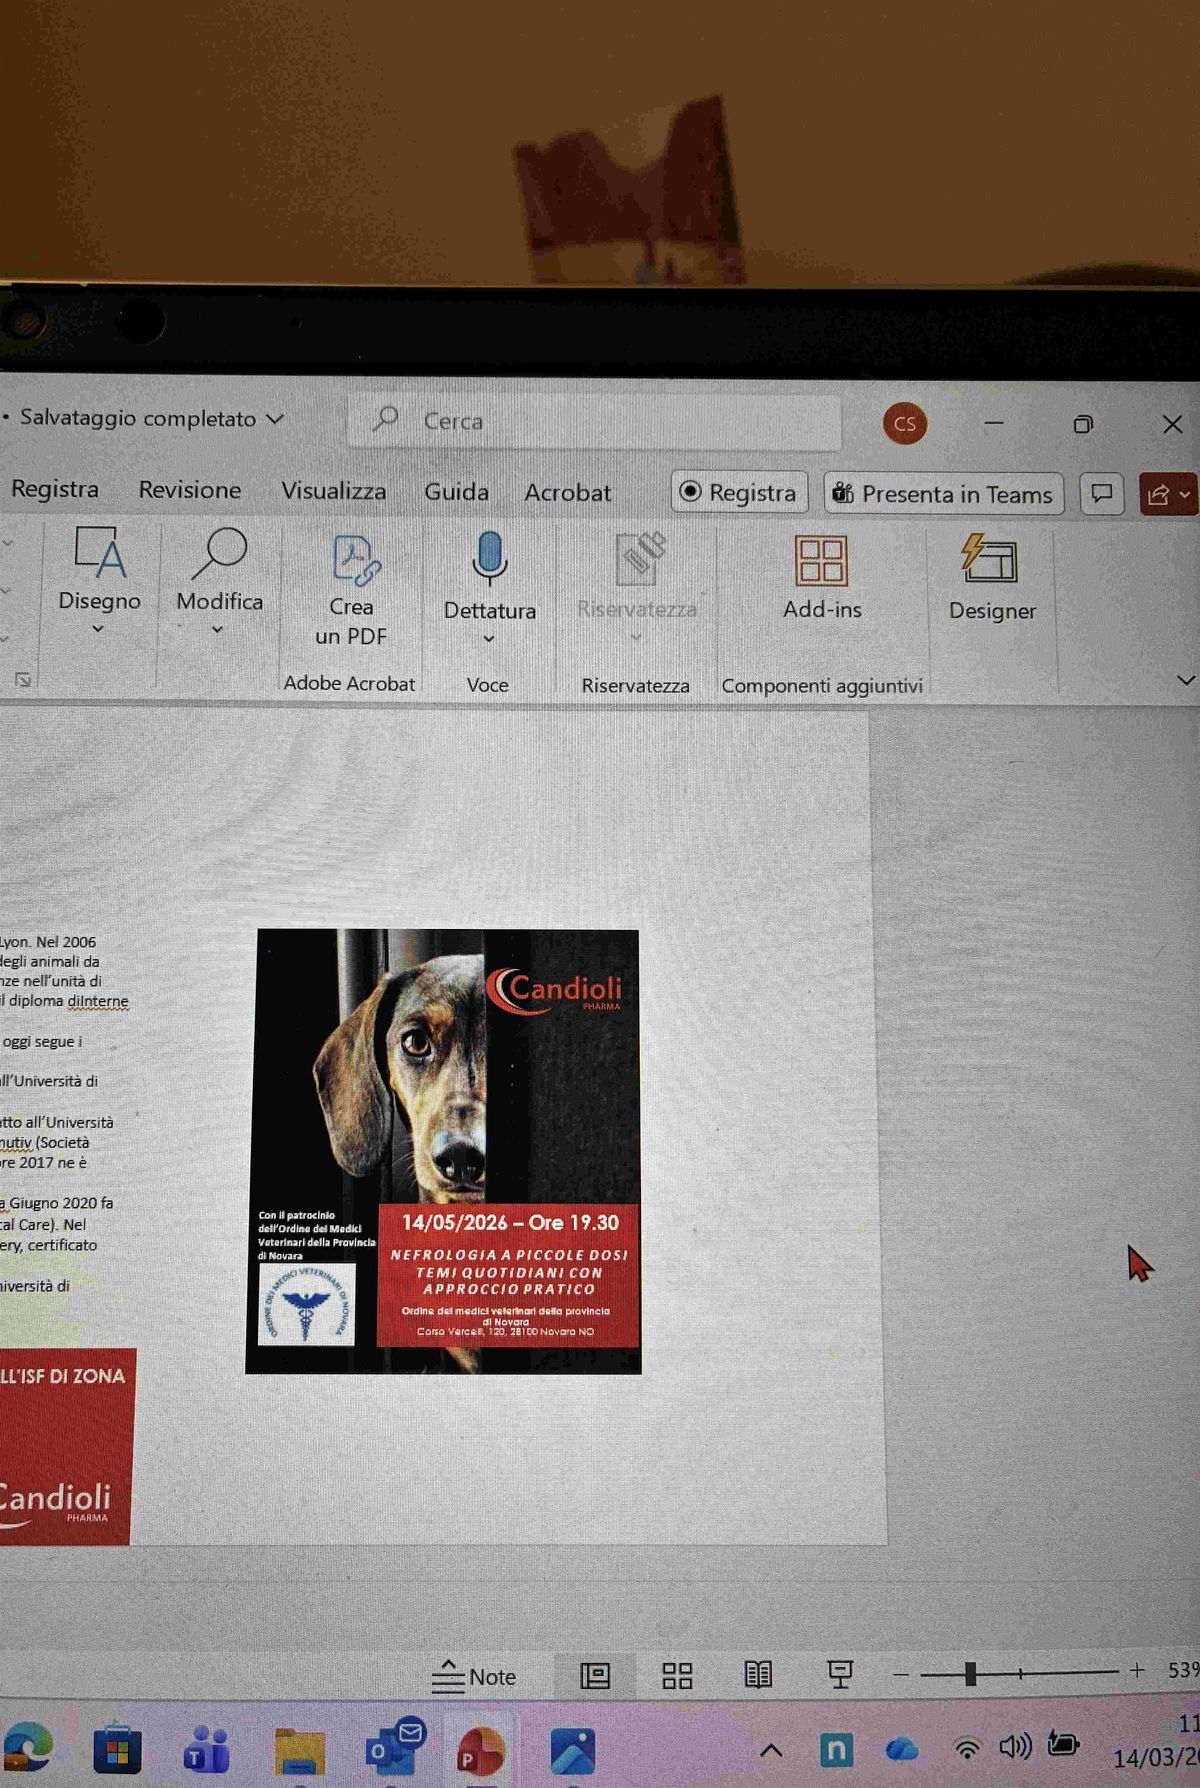
Task: Click into the Cerca search box
Action: click(600, 421)
